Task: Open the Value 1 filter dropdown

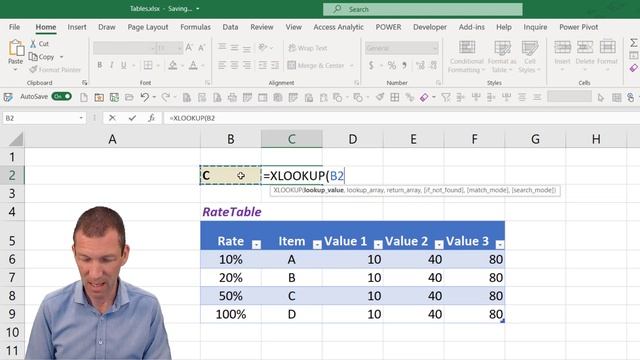Action: click(x=378, y=244)
